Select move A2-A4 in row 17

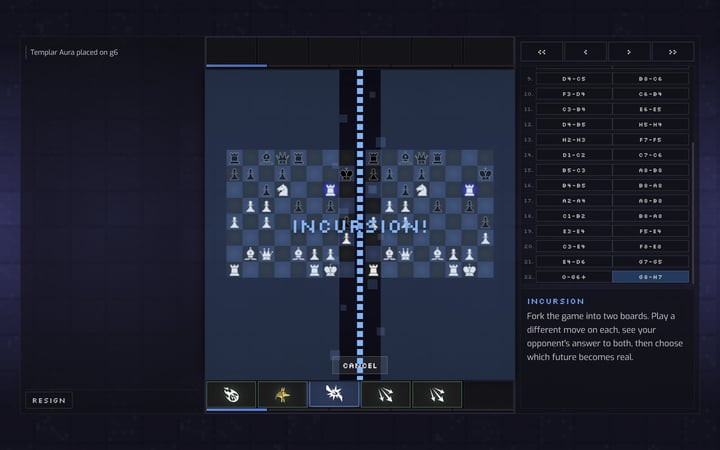coord(574,201)
